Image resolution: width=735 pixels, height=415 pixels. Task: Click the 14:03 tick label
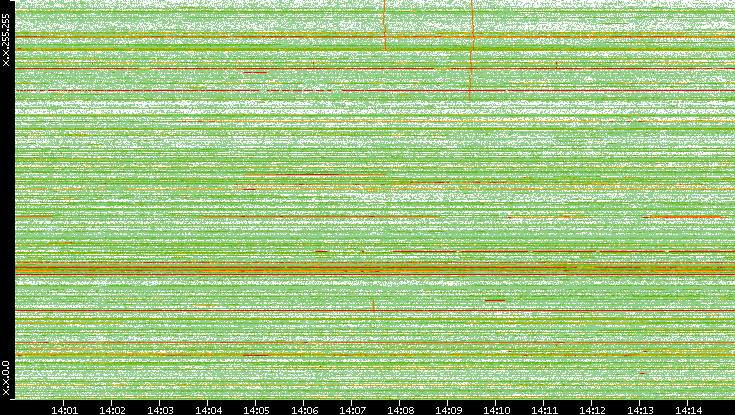160,410
